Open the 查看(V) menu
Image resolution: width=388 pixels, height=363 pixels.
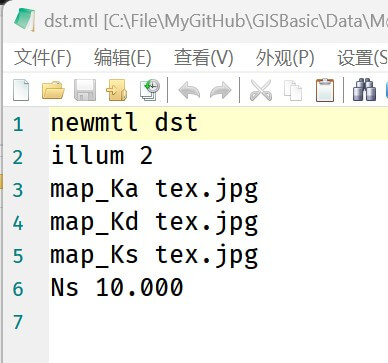(203, 58)
